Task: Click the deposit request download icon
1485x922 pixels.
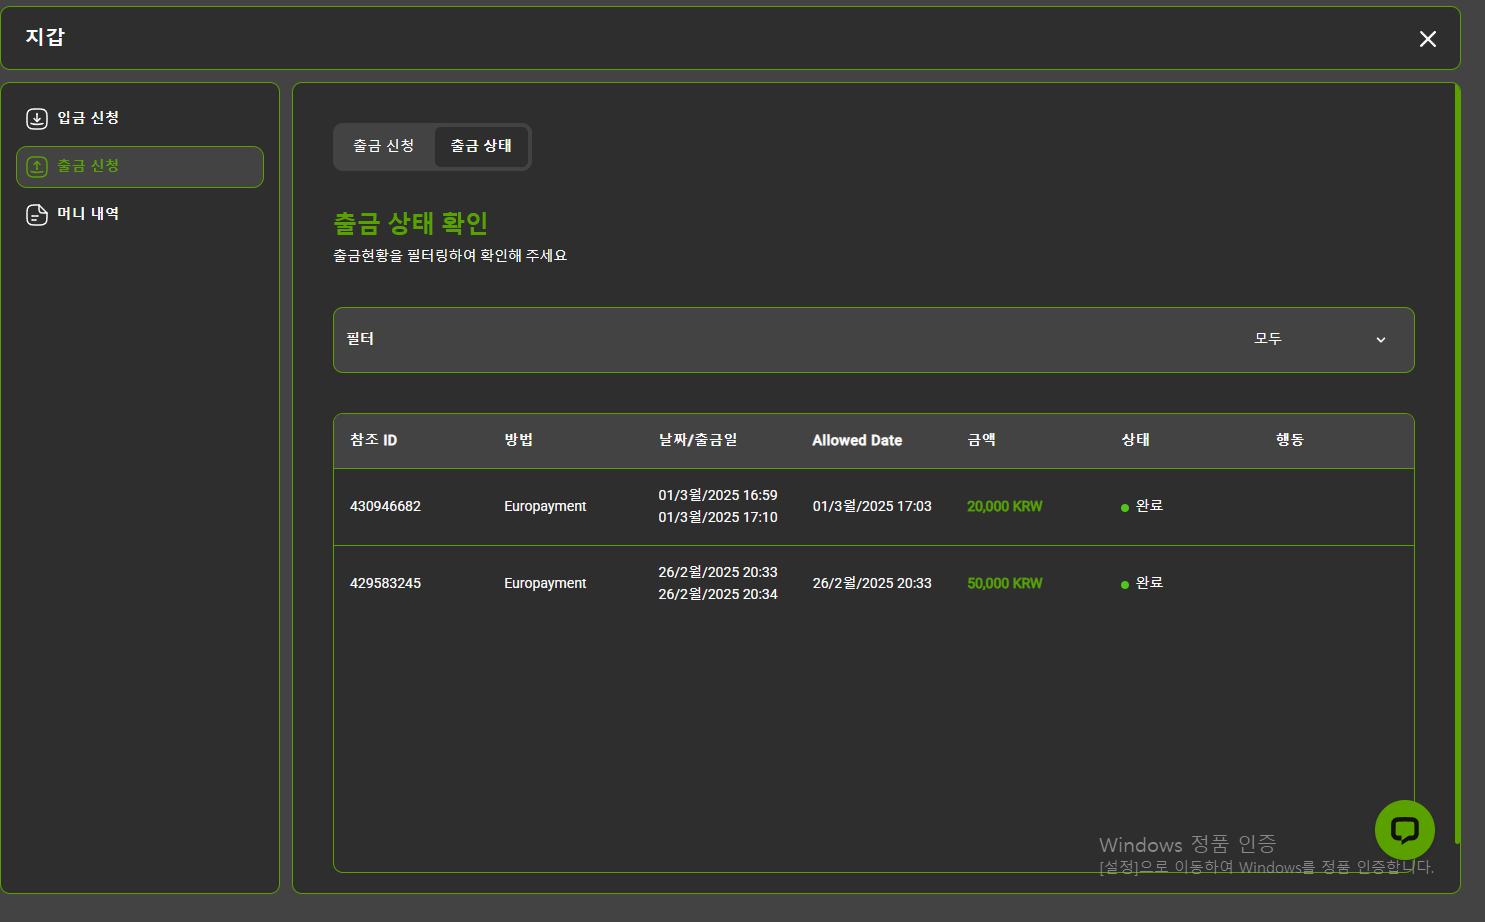Action: point(37,119)
